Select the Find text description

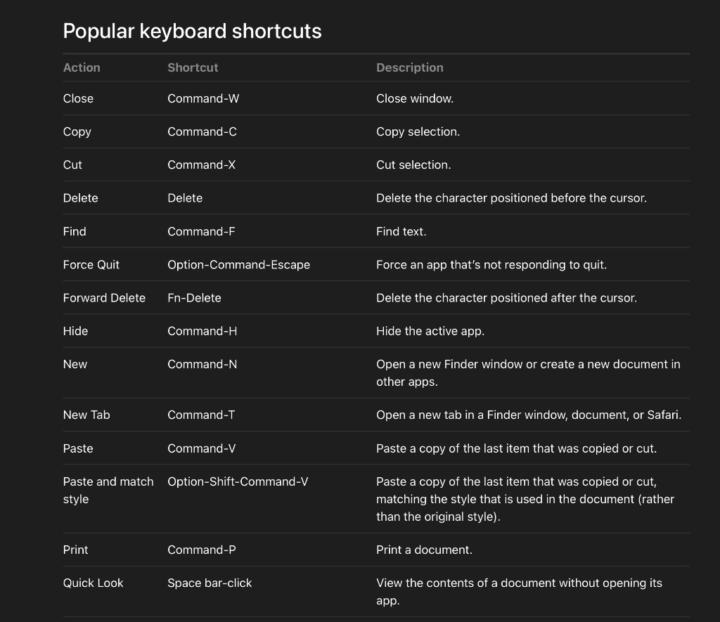[401, 231]
